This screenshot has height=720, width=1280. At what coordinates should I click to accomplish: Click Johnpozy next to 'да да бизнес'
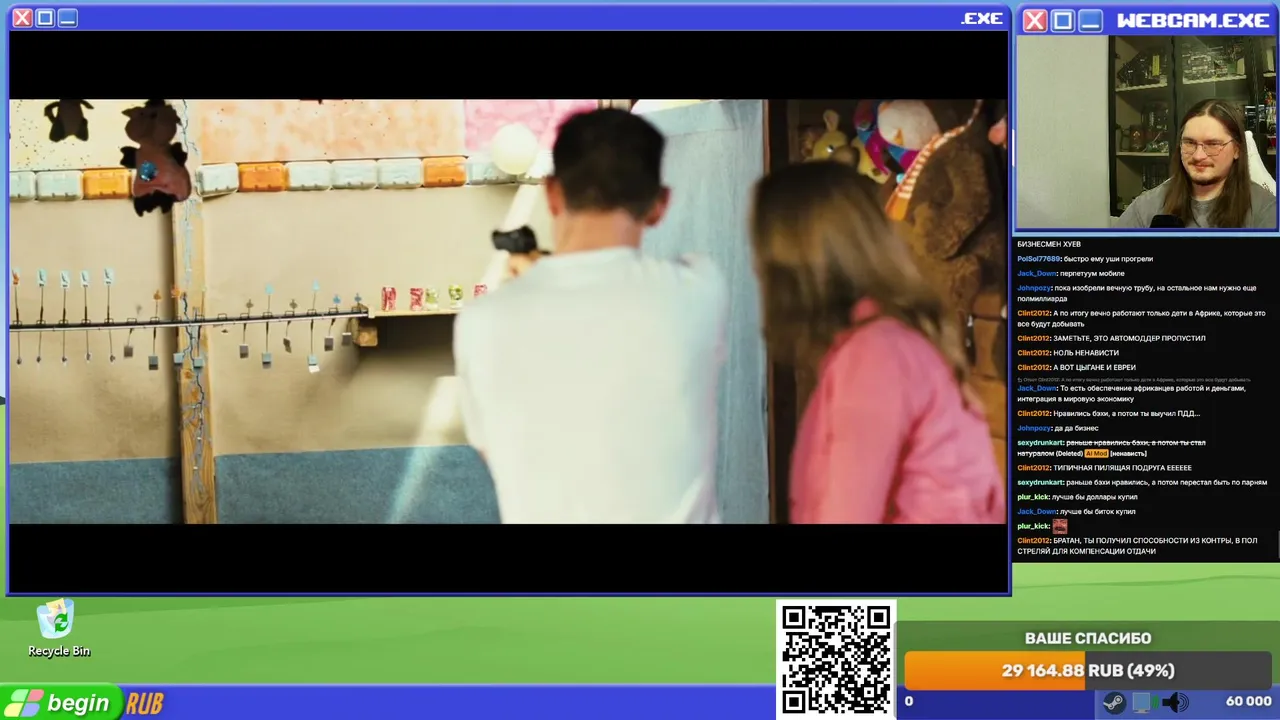[1034, 428]
